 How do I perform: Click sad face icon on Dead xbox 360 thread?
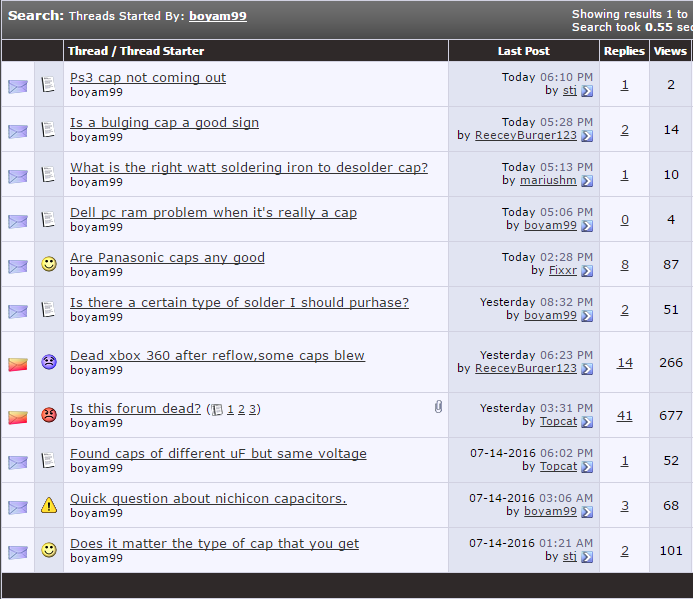click(x=49, y=362)
